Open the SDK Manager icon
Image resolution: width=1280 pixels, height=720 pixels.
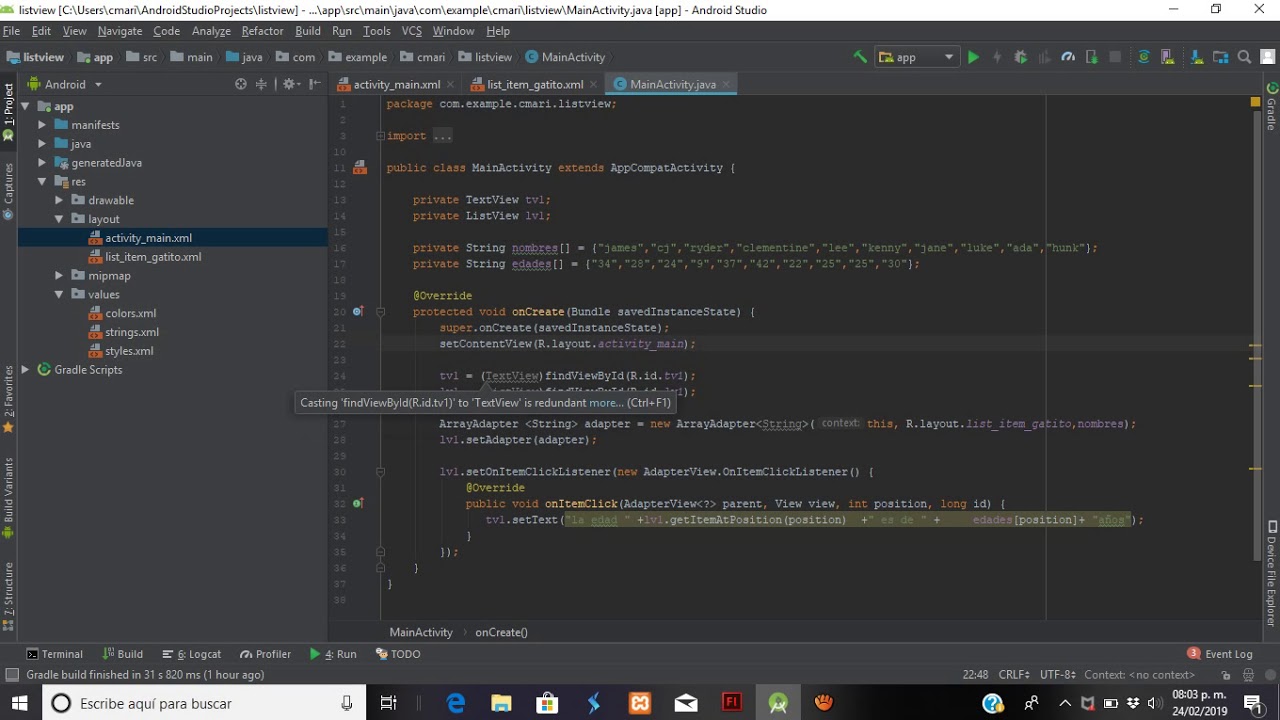(1195, 57)
